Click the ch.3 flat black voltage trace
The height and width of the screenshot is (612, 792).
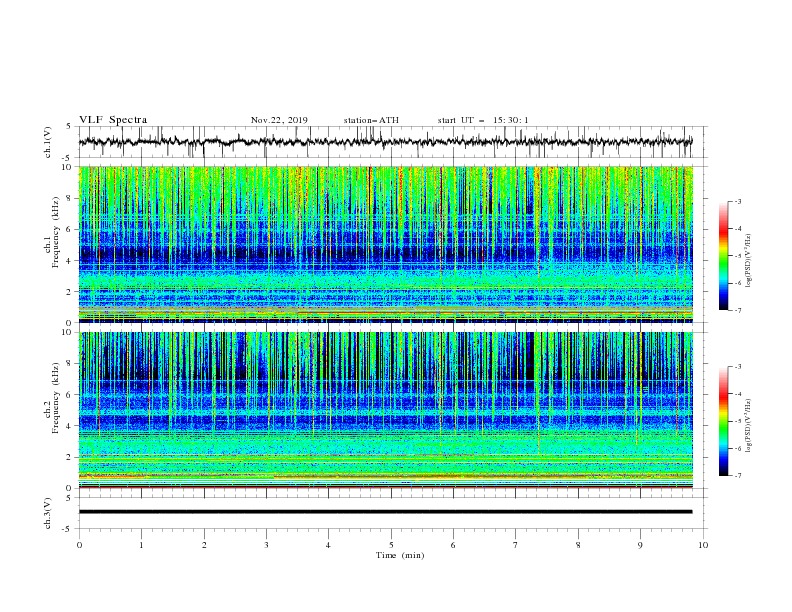tap(386, 512)
